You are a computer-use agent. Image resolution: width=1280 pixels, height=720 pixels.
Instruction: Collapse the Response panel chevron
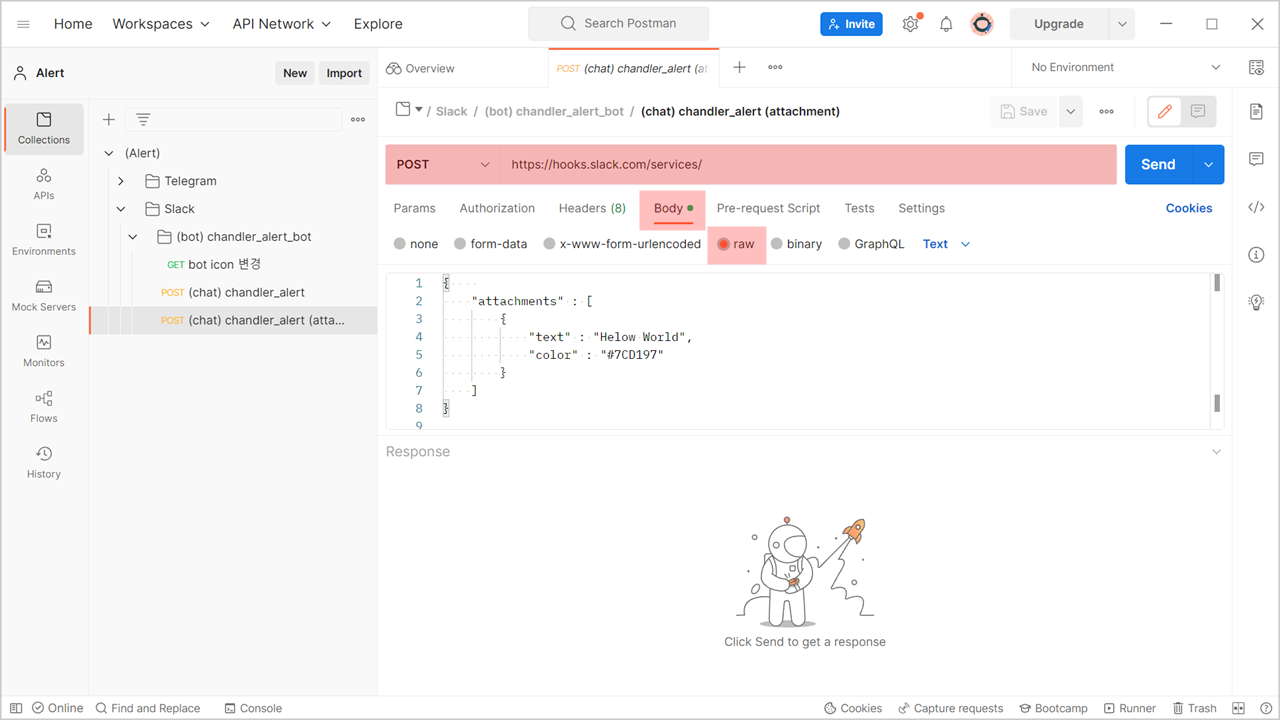tap(1216, 452)
